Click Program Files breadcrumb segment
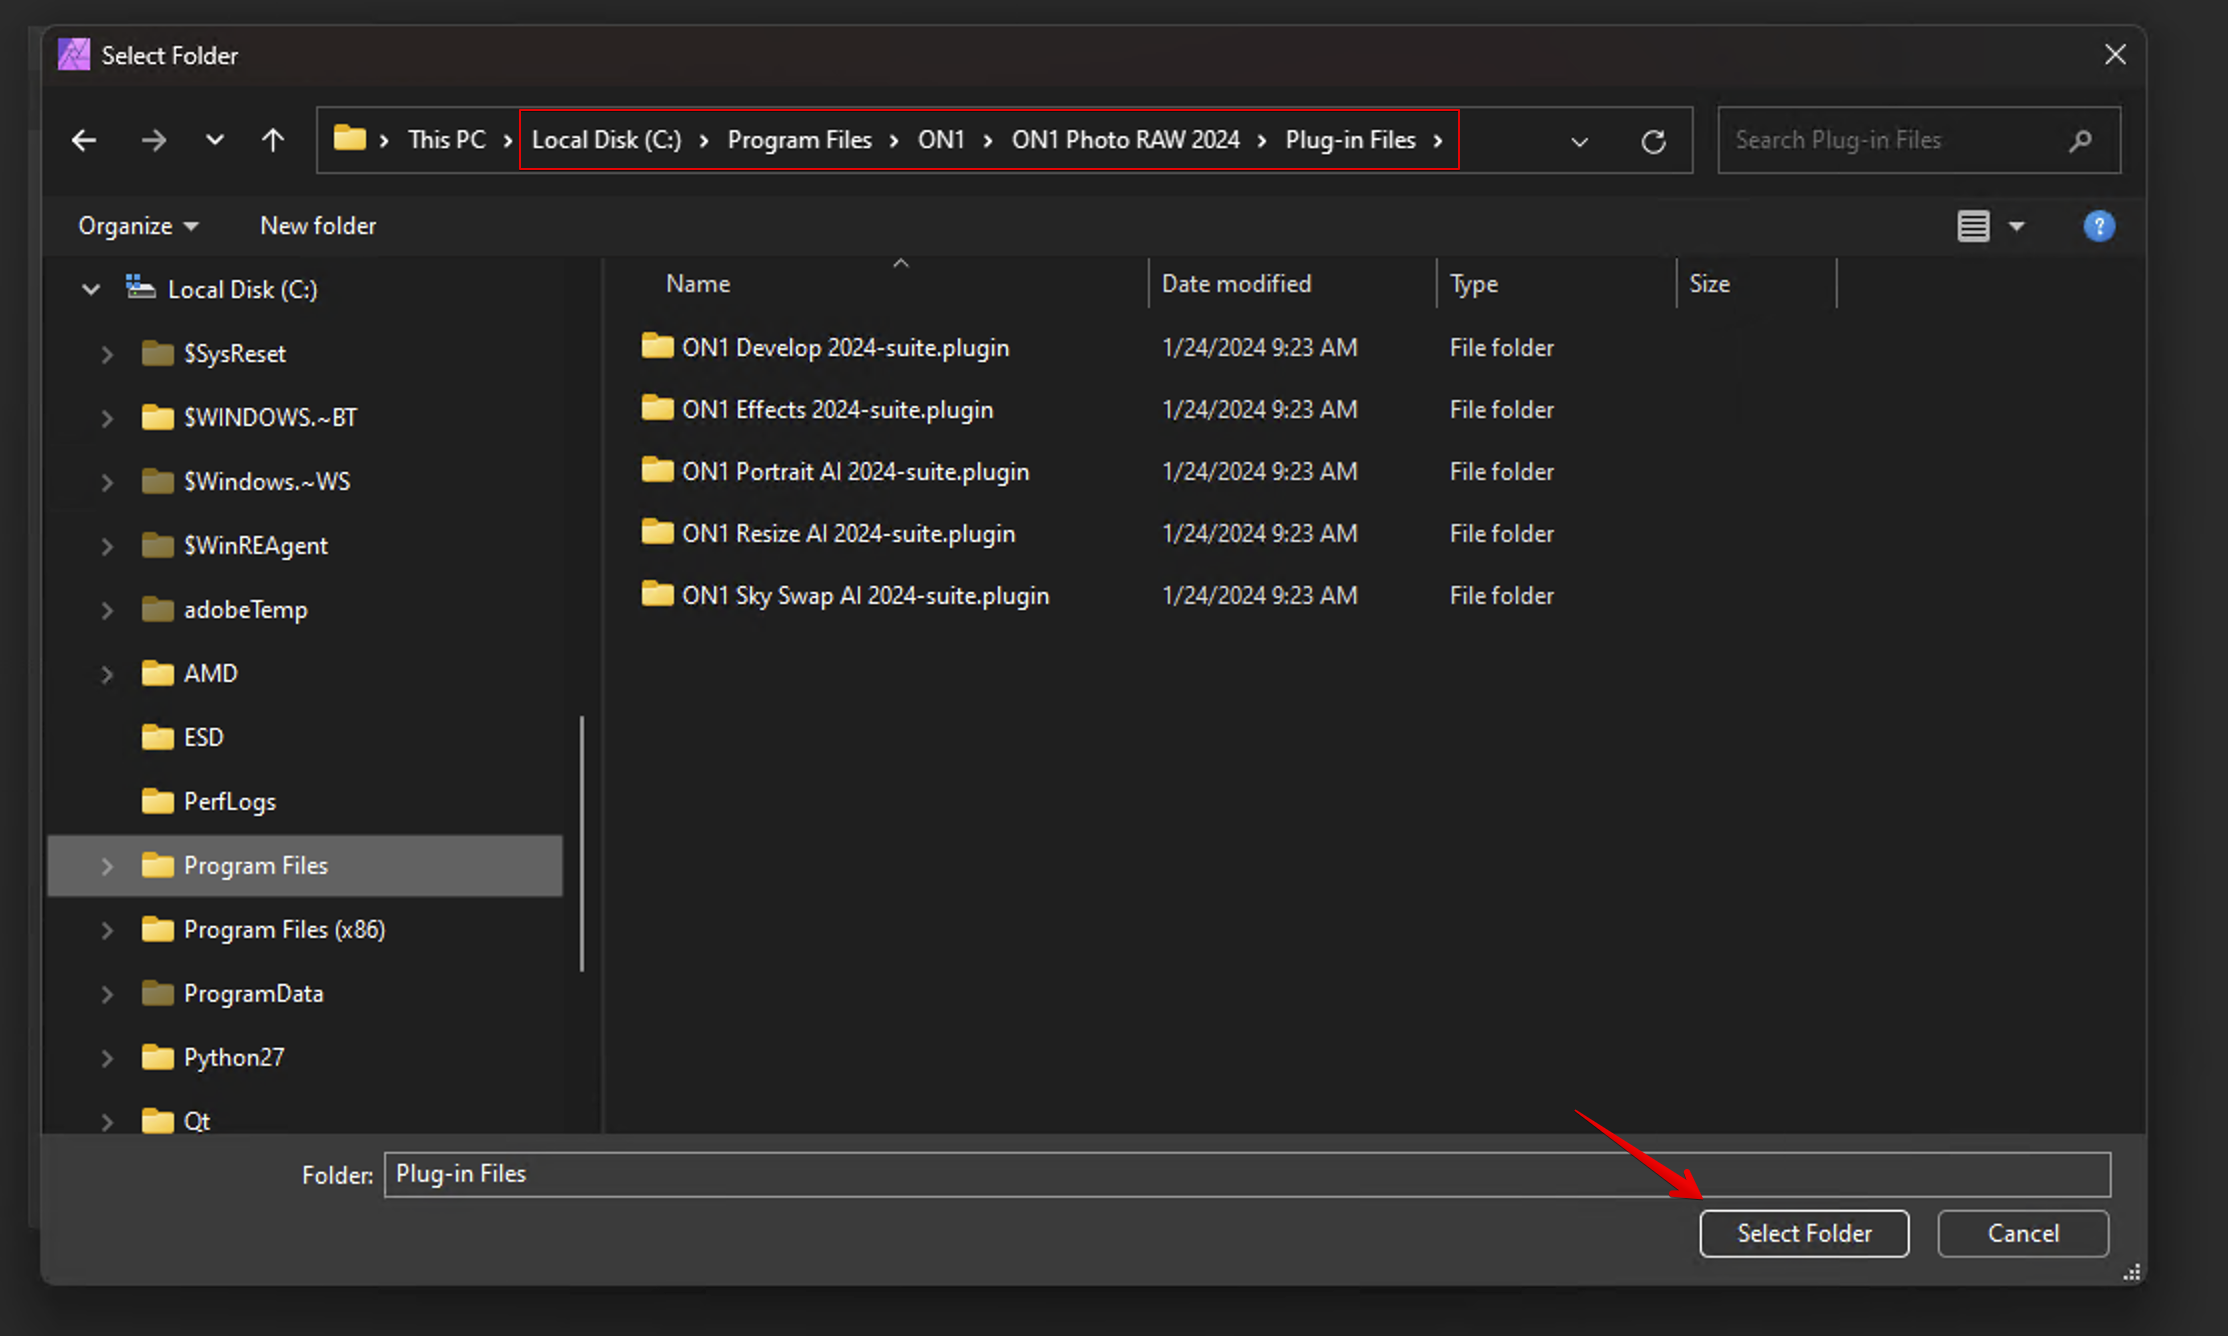 (x=799, y=140)
